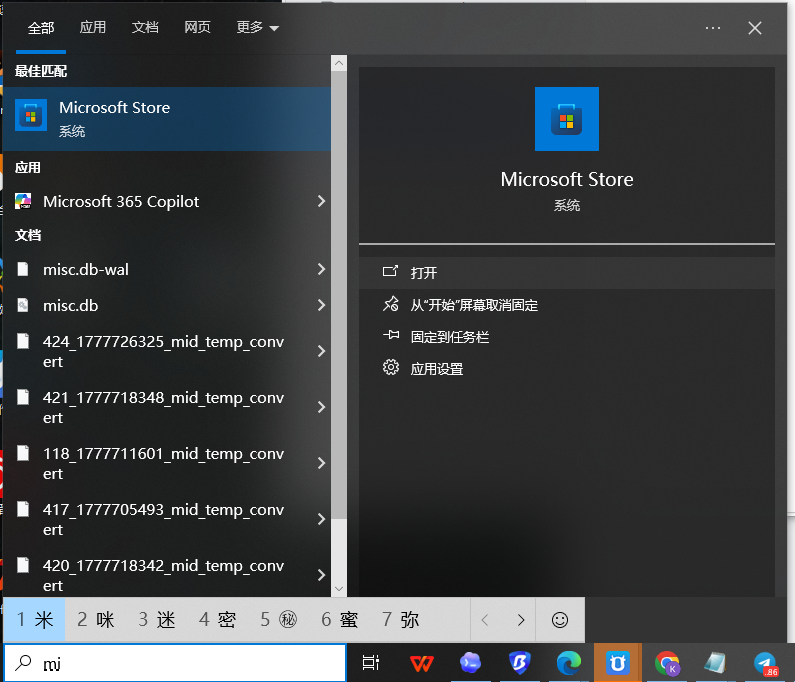
Task: Expand misc.db-wal result arrow
Action: 321,269
